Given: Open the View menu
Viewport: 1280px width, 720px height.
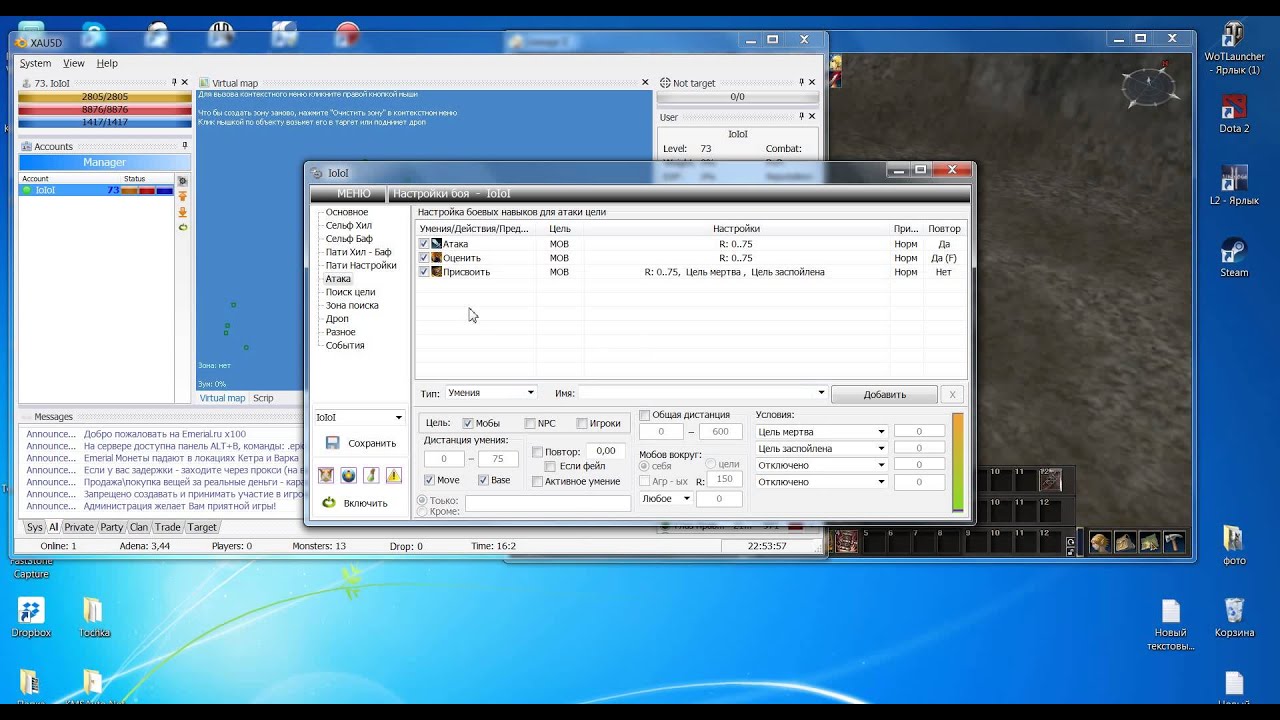Looking at the screenshot, I should coord(74,63).
